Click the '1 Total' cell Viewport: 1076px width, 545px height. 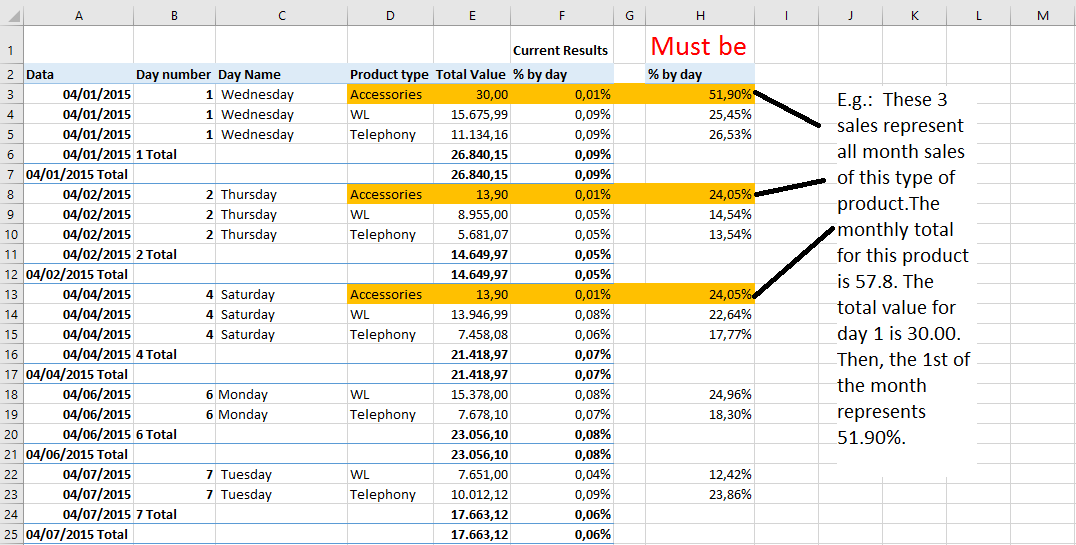(x=174, y=154)
